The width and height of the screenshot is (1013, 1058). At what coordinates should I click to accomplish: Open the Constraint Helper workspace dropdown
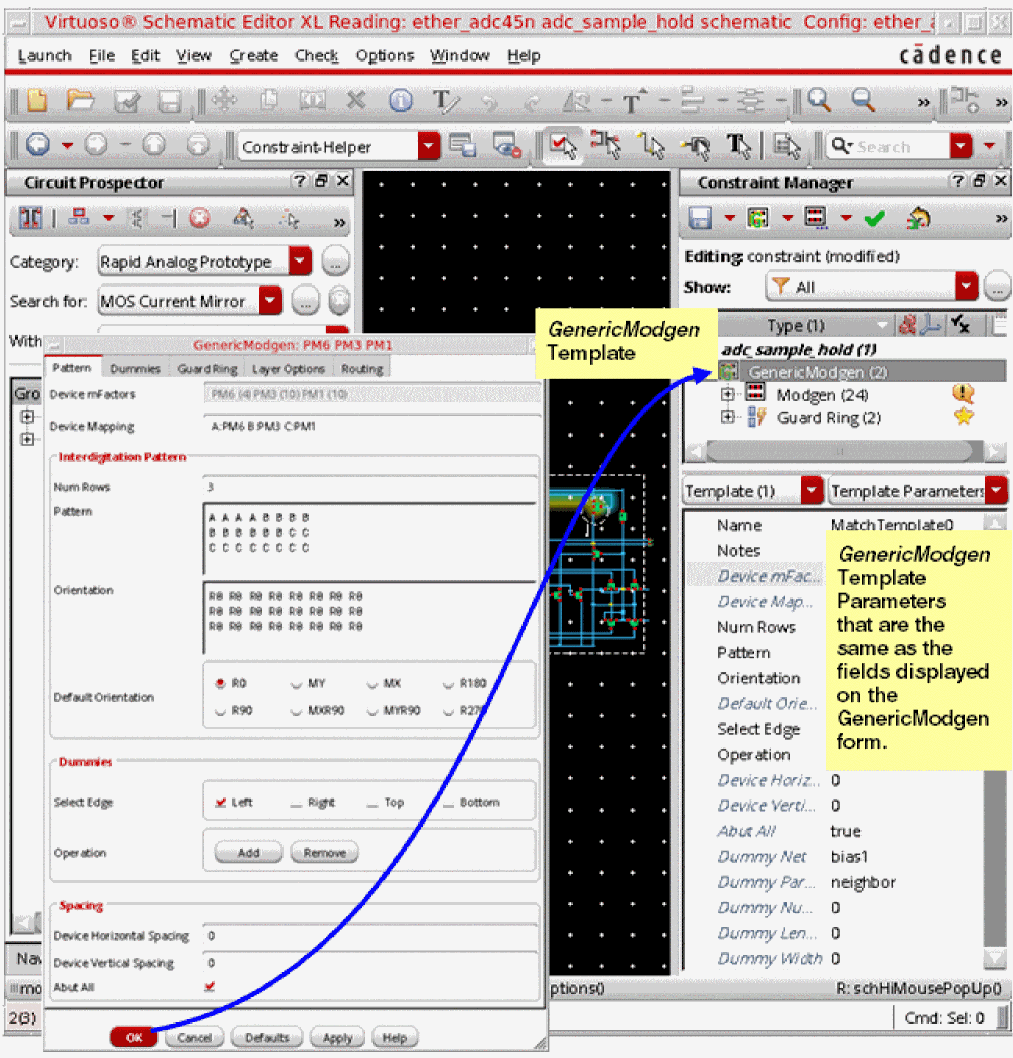pos(429,146)
